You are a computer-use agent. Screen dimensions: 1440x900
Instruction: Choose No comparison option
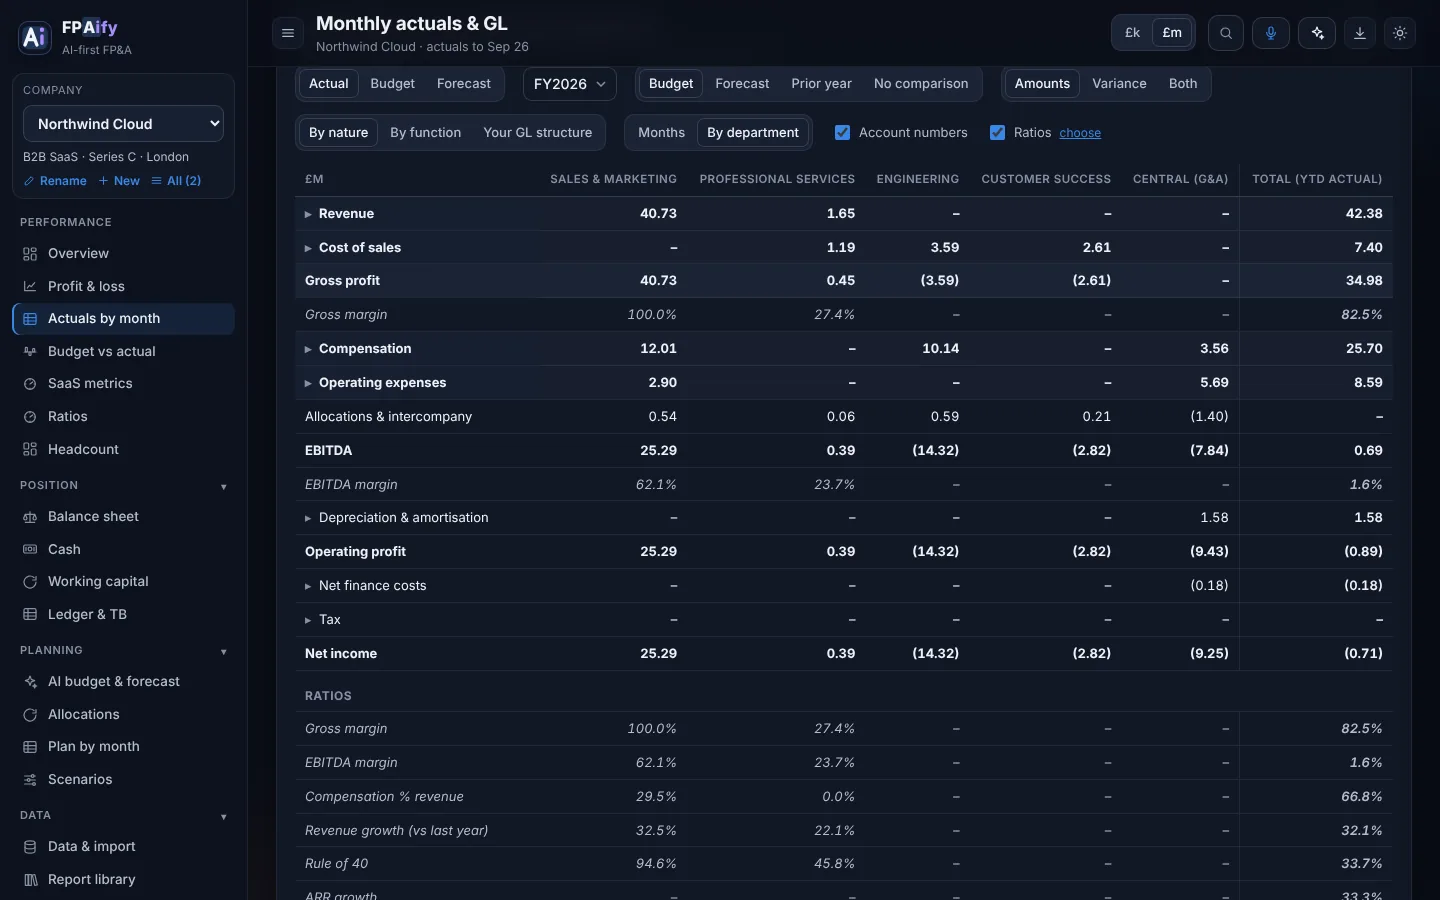click(921, 84)
